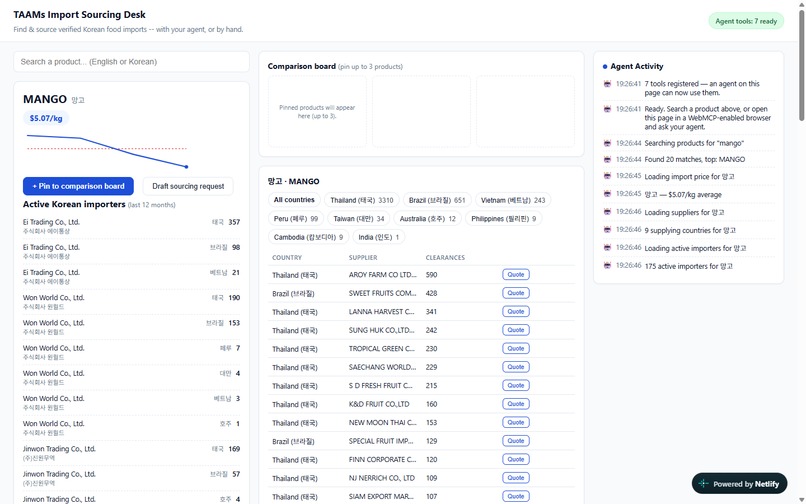Image resolution: width=806 pixels, height=504 pixels.
Task: Click agent icon beside 'Ready. Search a product'
Action: coord(607,109)
